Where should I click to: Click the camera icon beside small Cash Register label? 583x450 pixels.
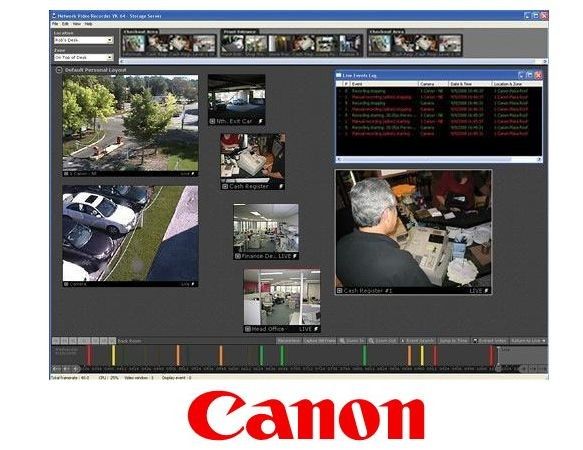point(225,186)
